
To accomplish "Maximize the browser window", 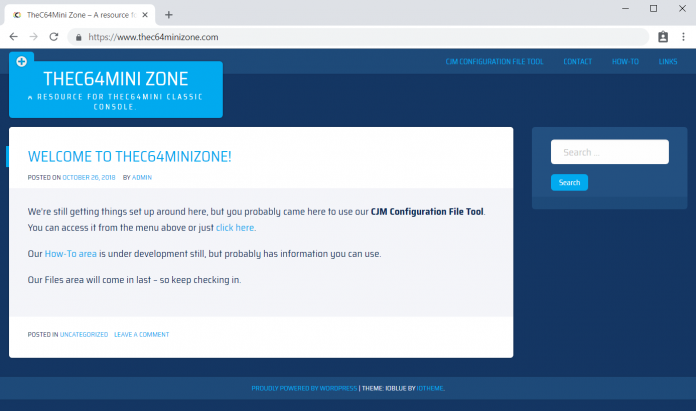I will pos(653,8).
